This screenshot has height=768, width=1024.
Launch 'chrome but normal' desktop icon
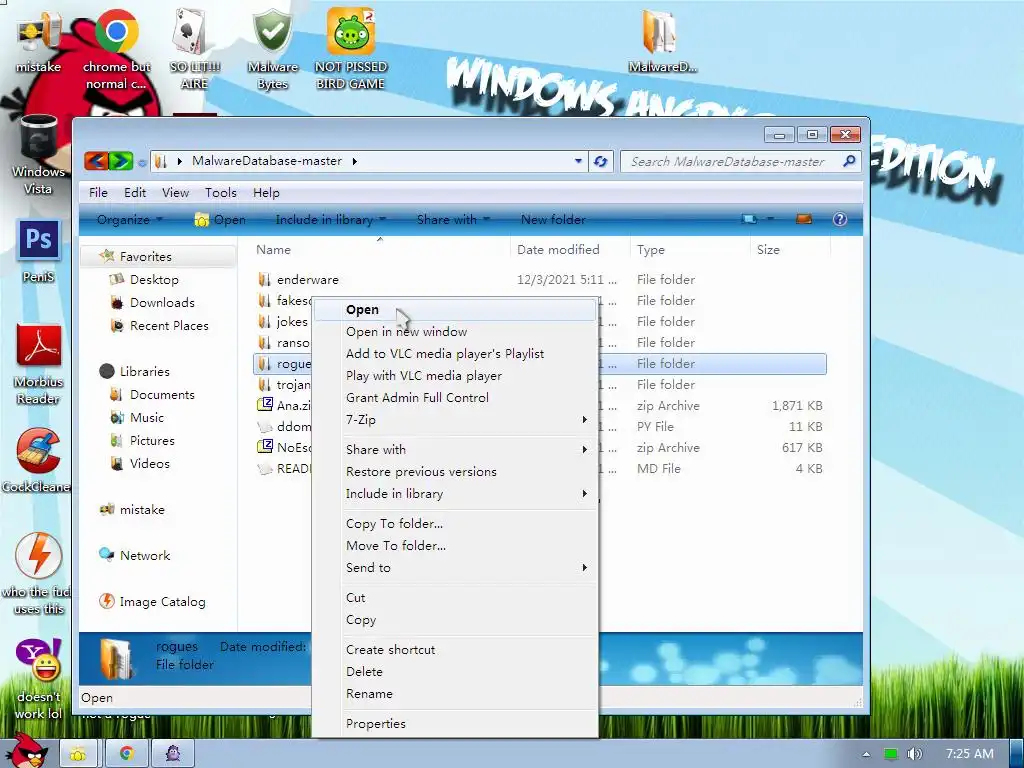[116, 49]
